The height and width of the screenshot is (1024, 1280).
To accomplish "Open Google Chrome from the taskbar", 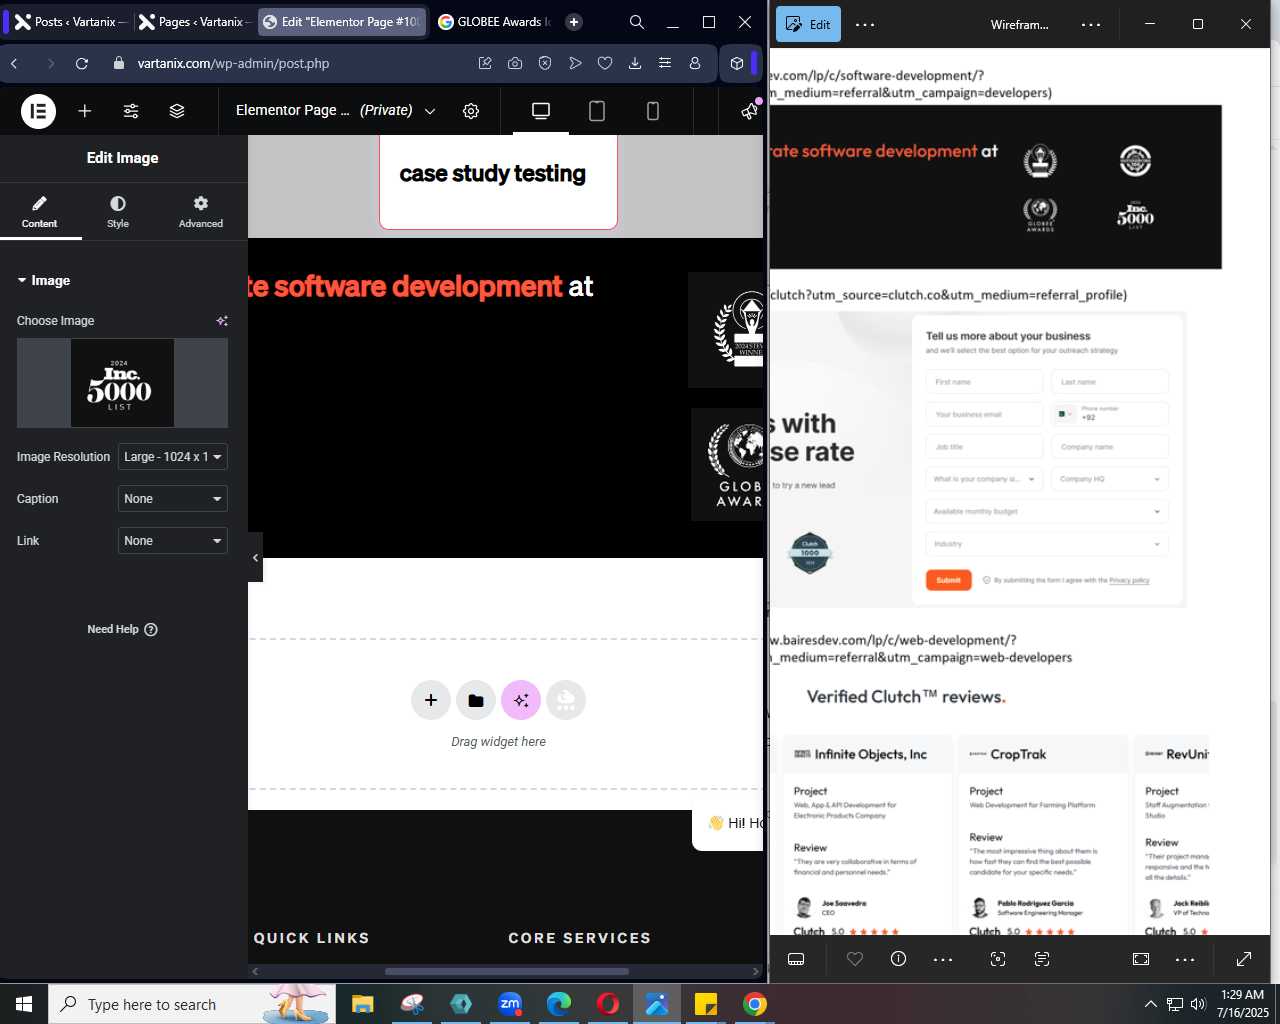I will [755, 1004].
